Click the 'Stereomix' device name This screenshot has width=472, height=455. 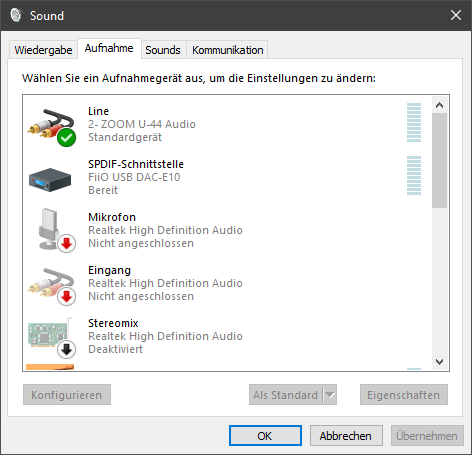click(113, 323)
